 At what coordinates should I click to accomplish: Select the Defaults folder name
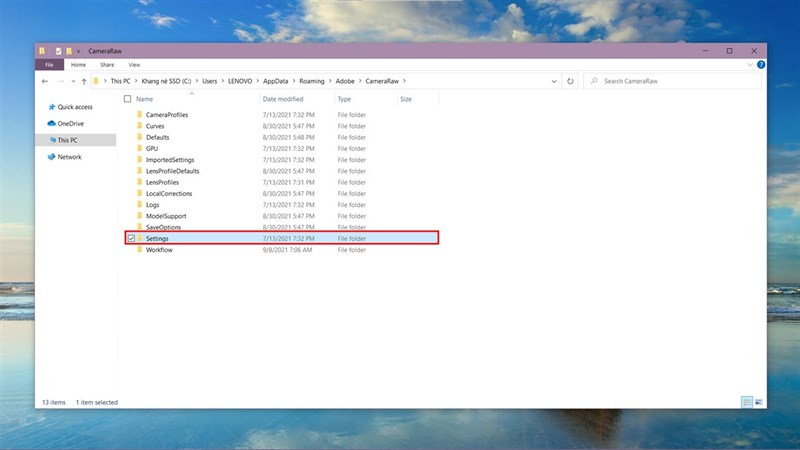click(157, 137)
